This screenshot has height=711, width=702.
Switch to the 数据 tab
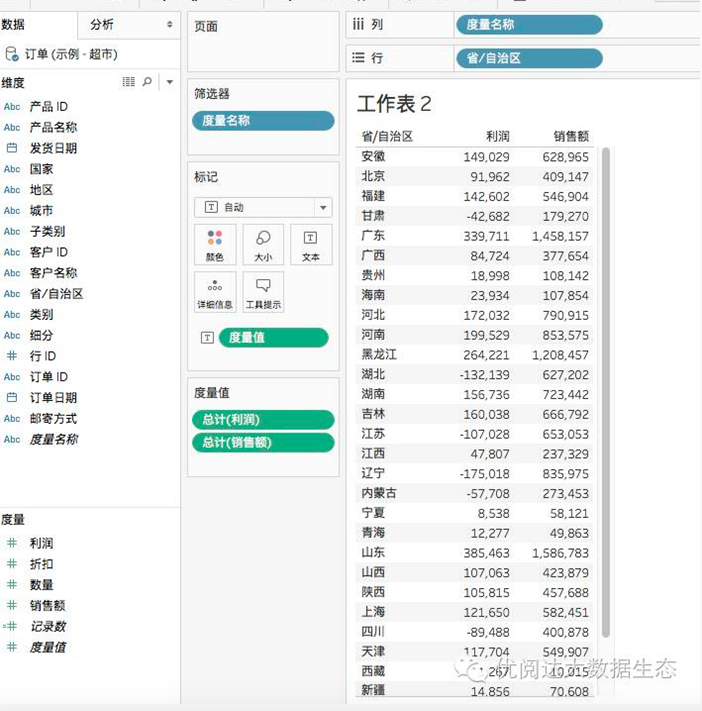point(14,24)
